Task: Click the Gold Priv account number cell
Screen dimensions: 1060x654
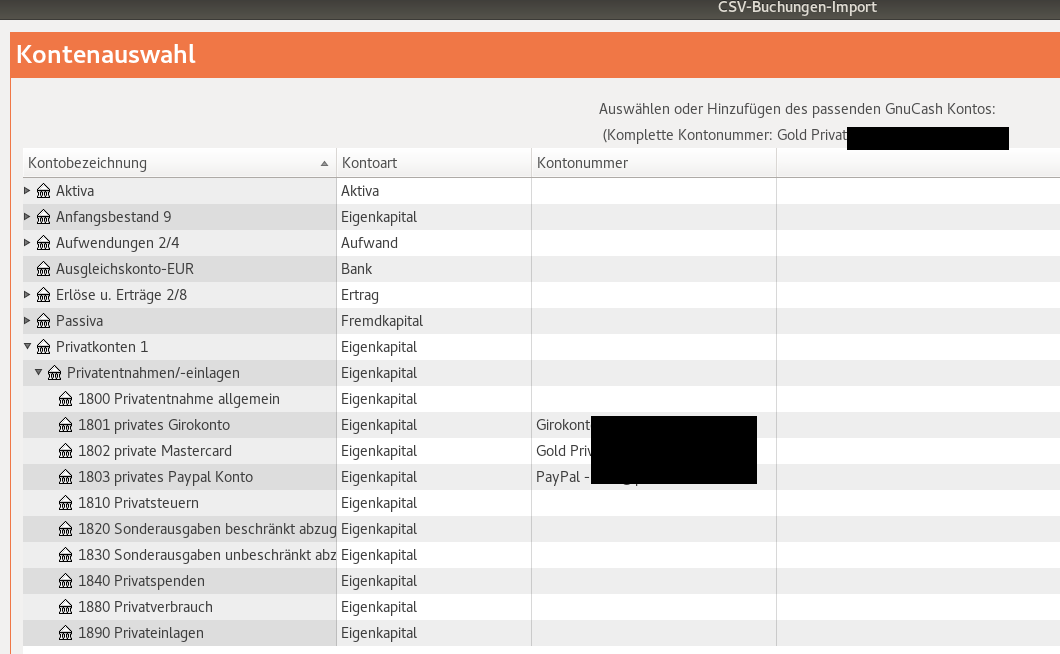Action: pyautogui.click(x=654, y=451)
